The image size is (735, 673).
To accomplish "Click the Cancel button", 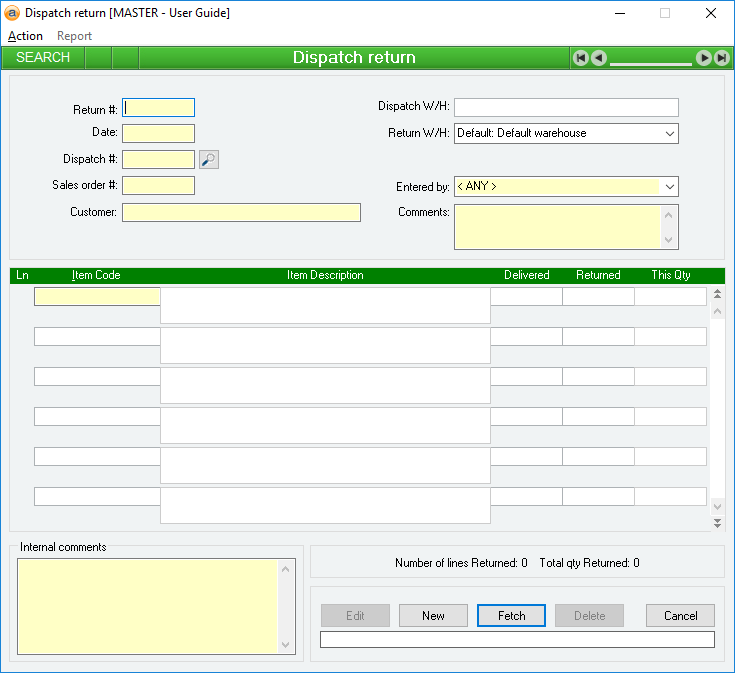I will [680, 616].
